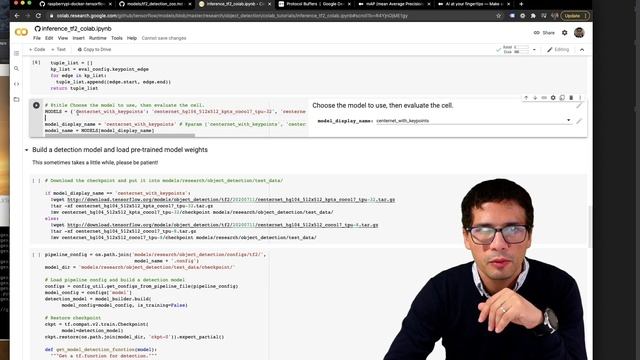Close the Protocol Buffers browser tab

(349, 4)
